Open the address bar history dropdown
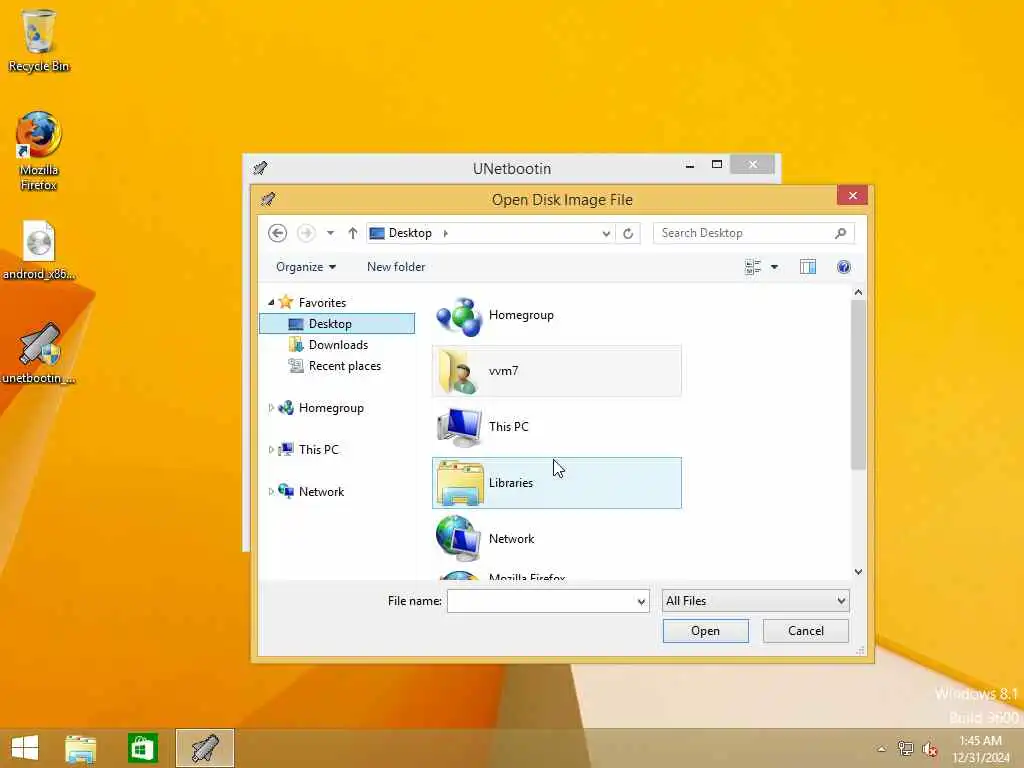This screenshot has width=1024, height=768. pyautogui.click(x=606, y=233)
